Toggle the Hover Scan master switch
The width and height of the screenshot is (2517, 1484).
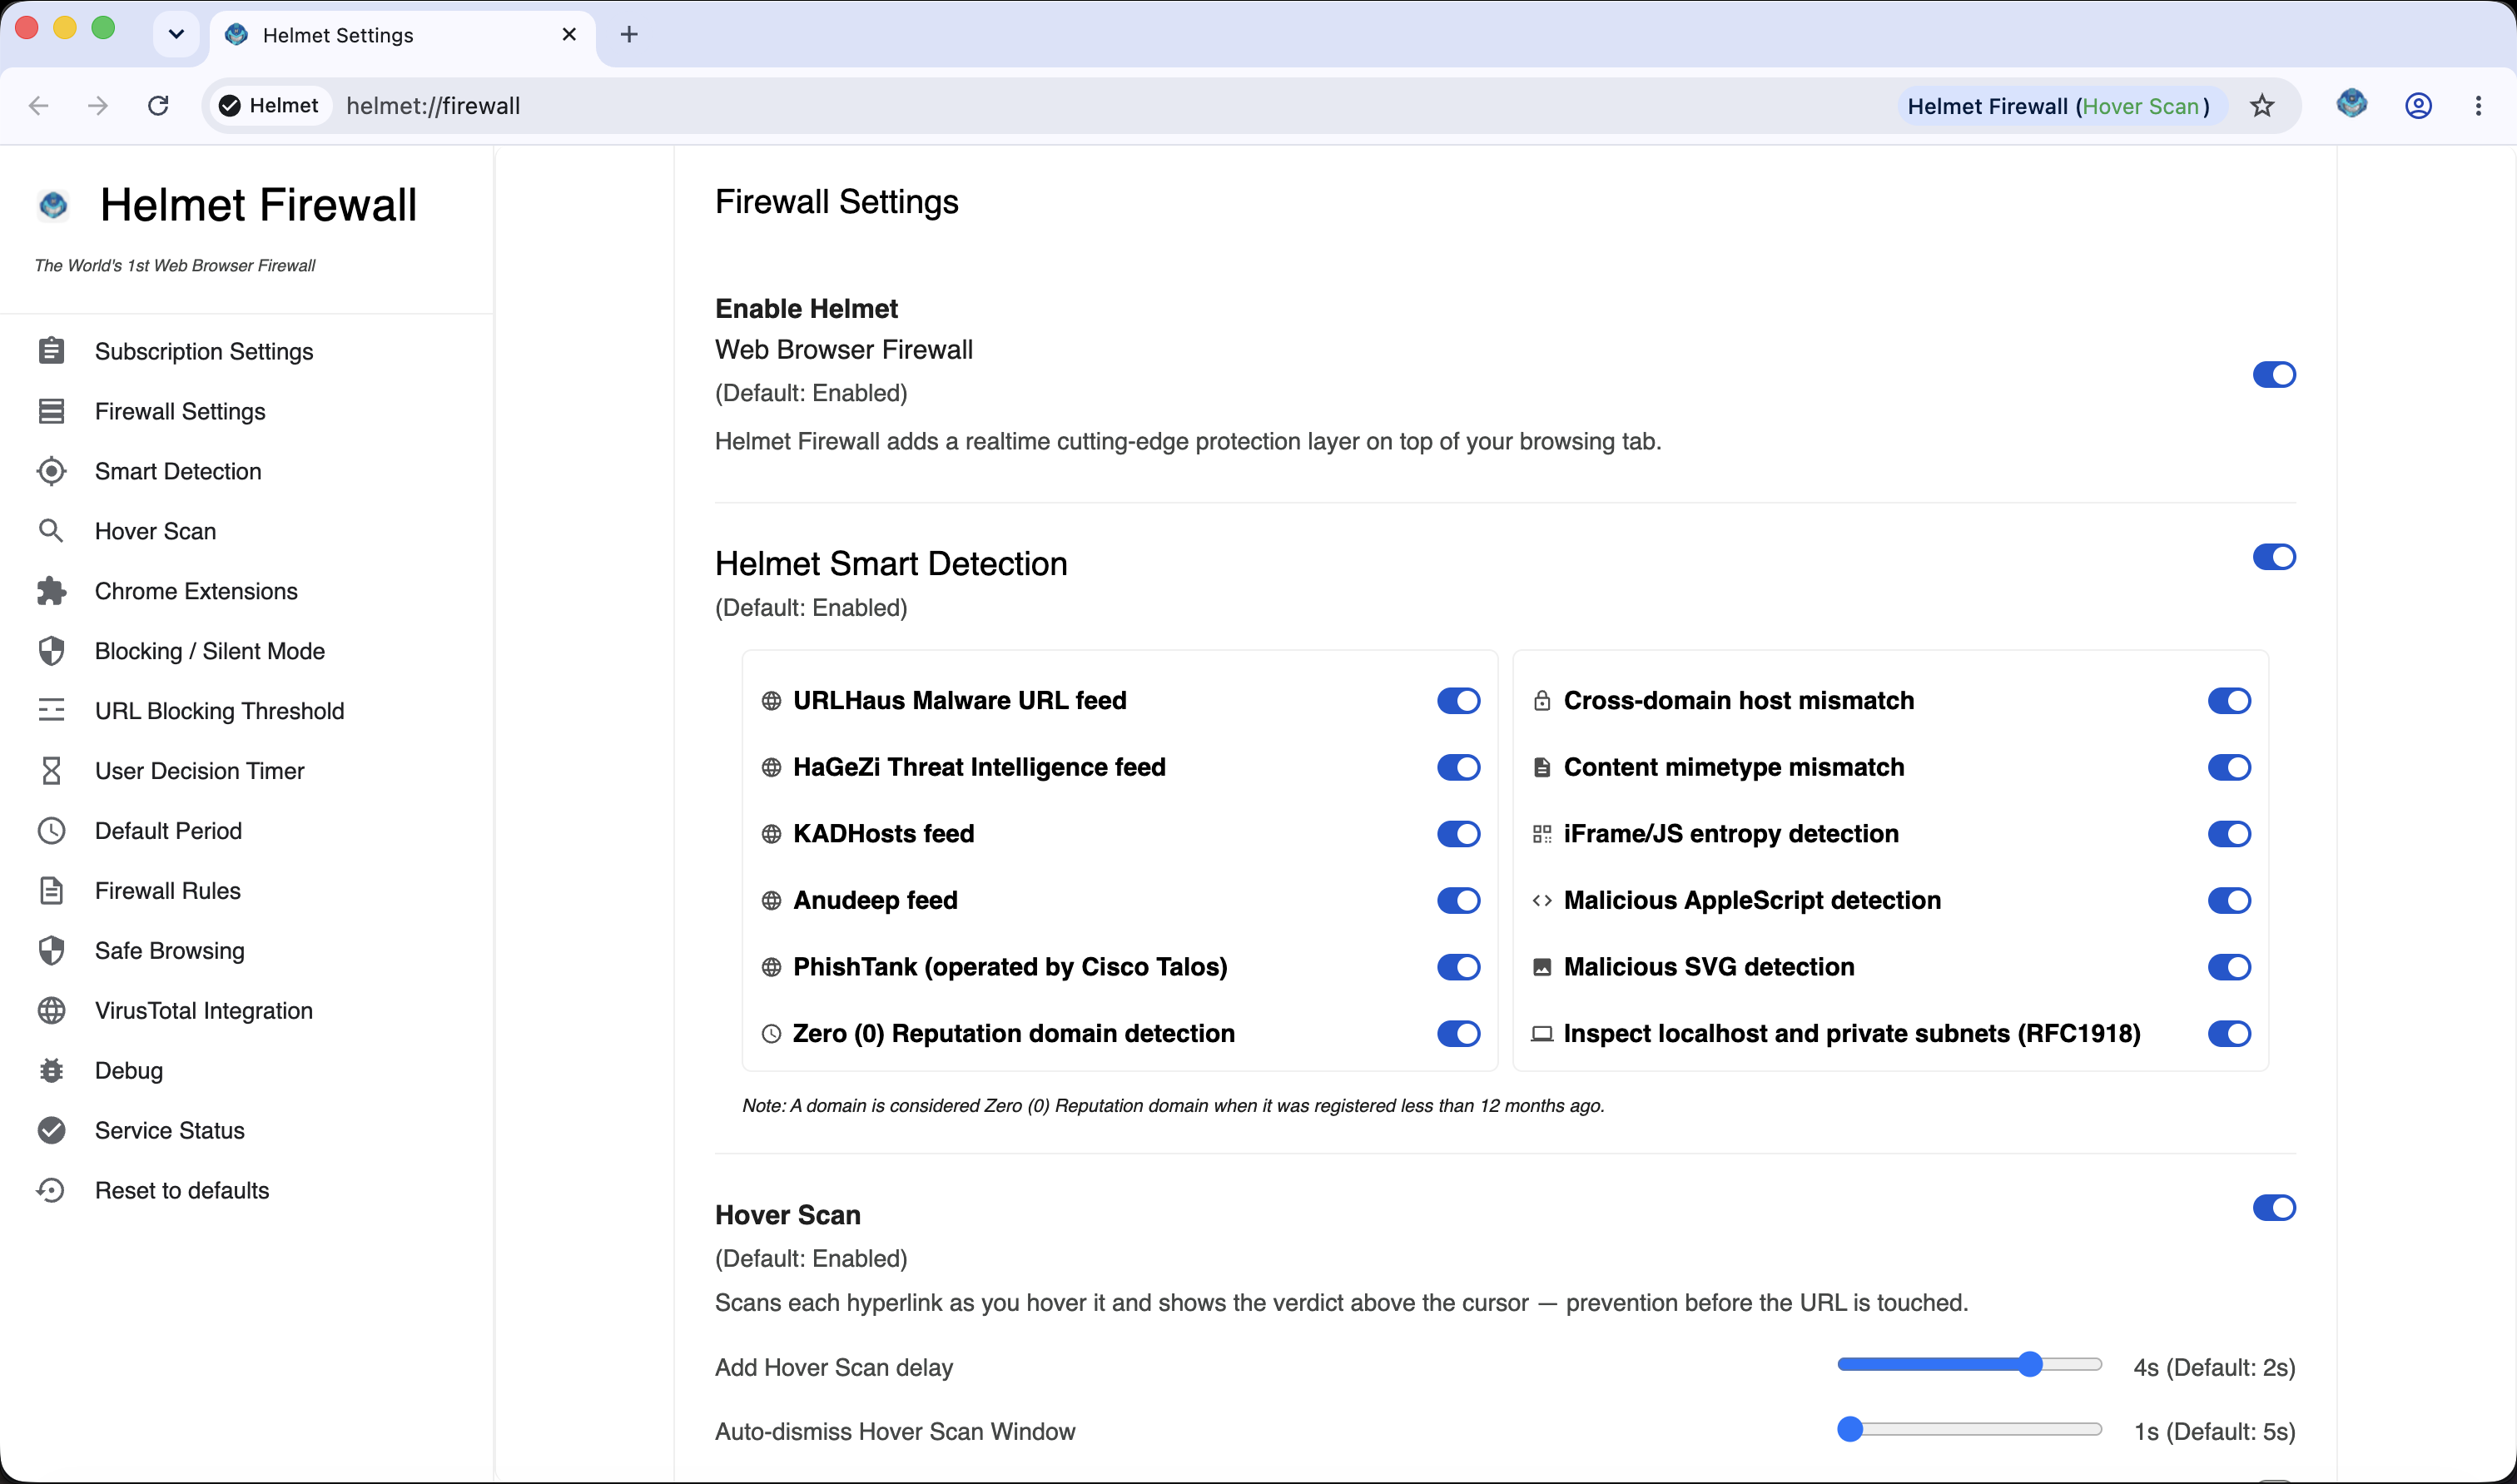point(2274,1208)
